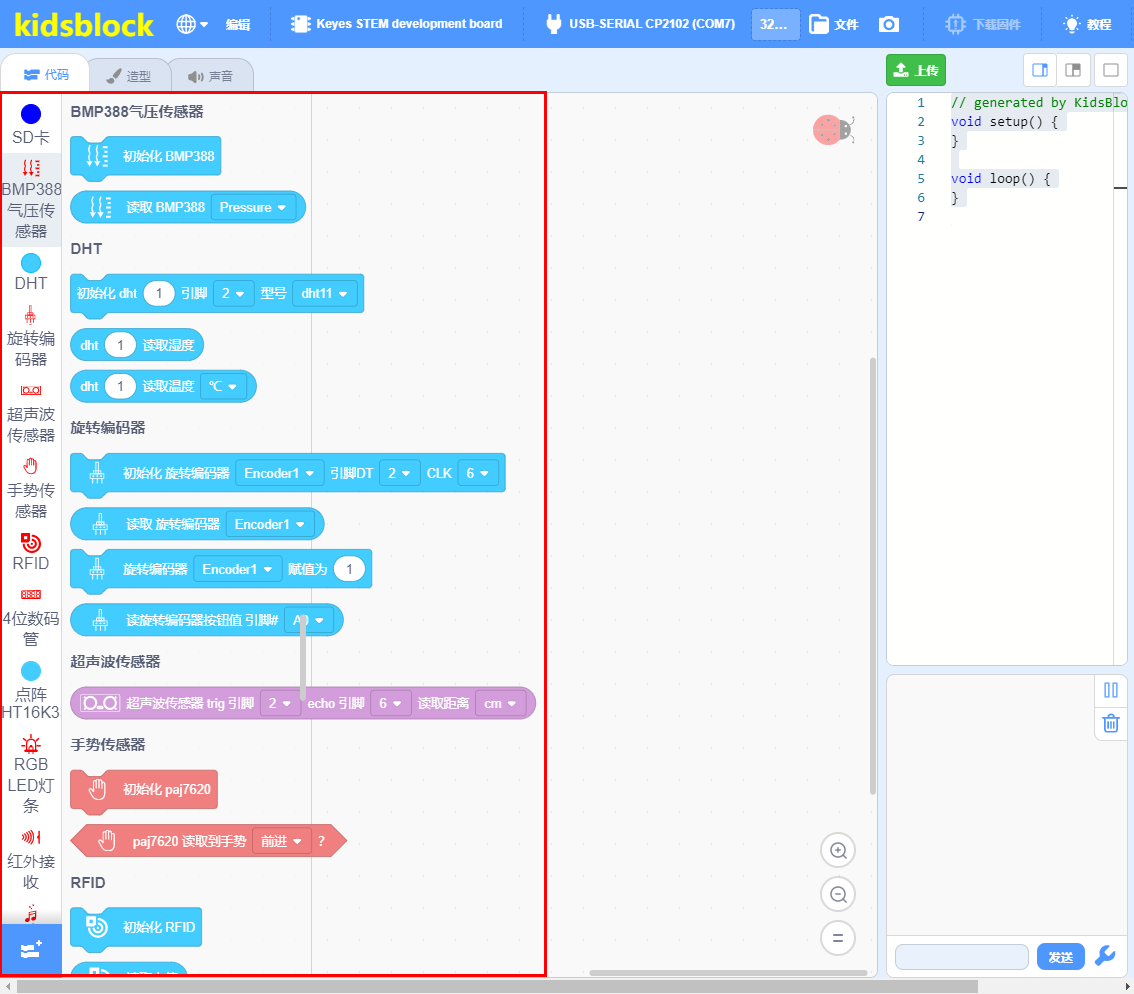Open serial settings wrench icon
Screen dimensions: 1134x994
point(1105,956)
